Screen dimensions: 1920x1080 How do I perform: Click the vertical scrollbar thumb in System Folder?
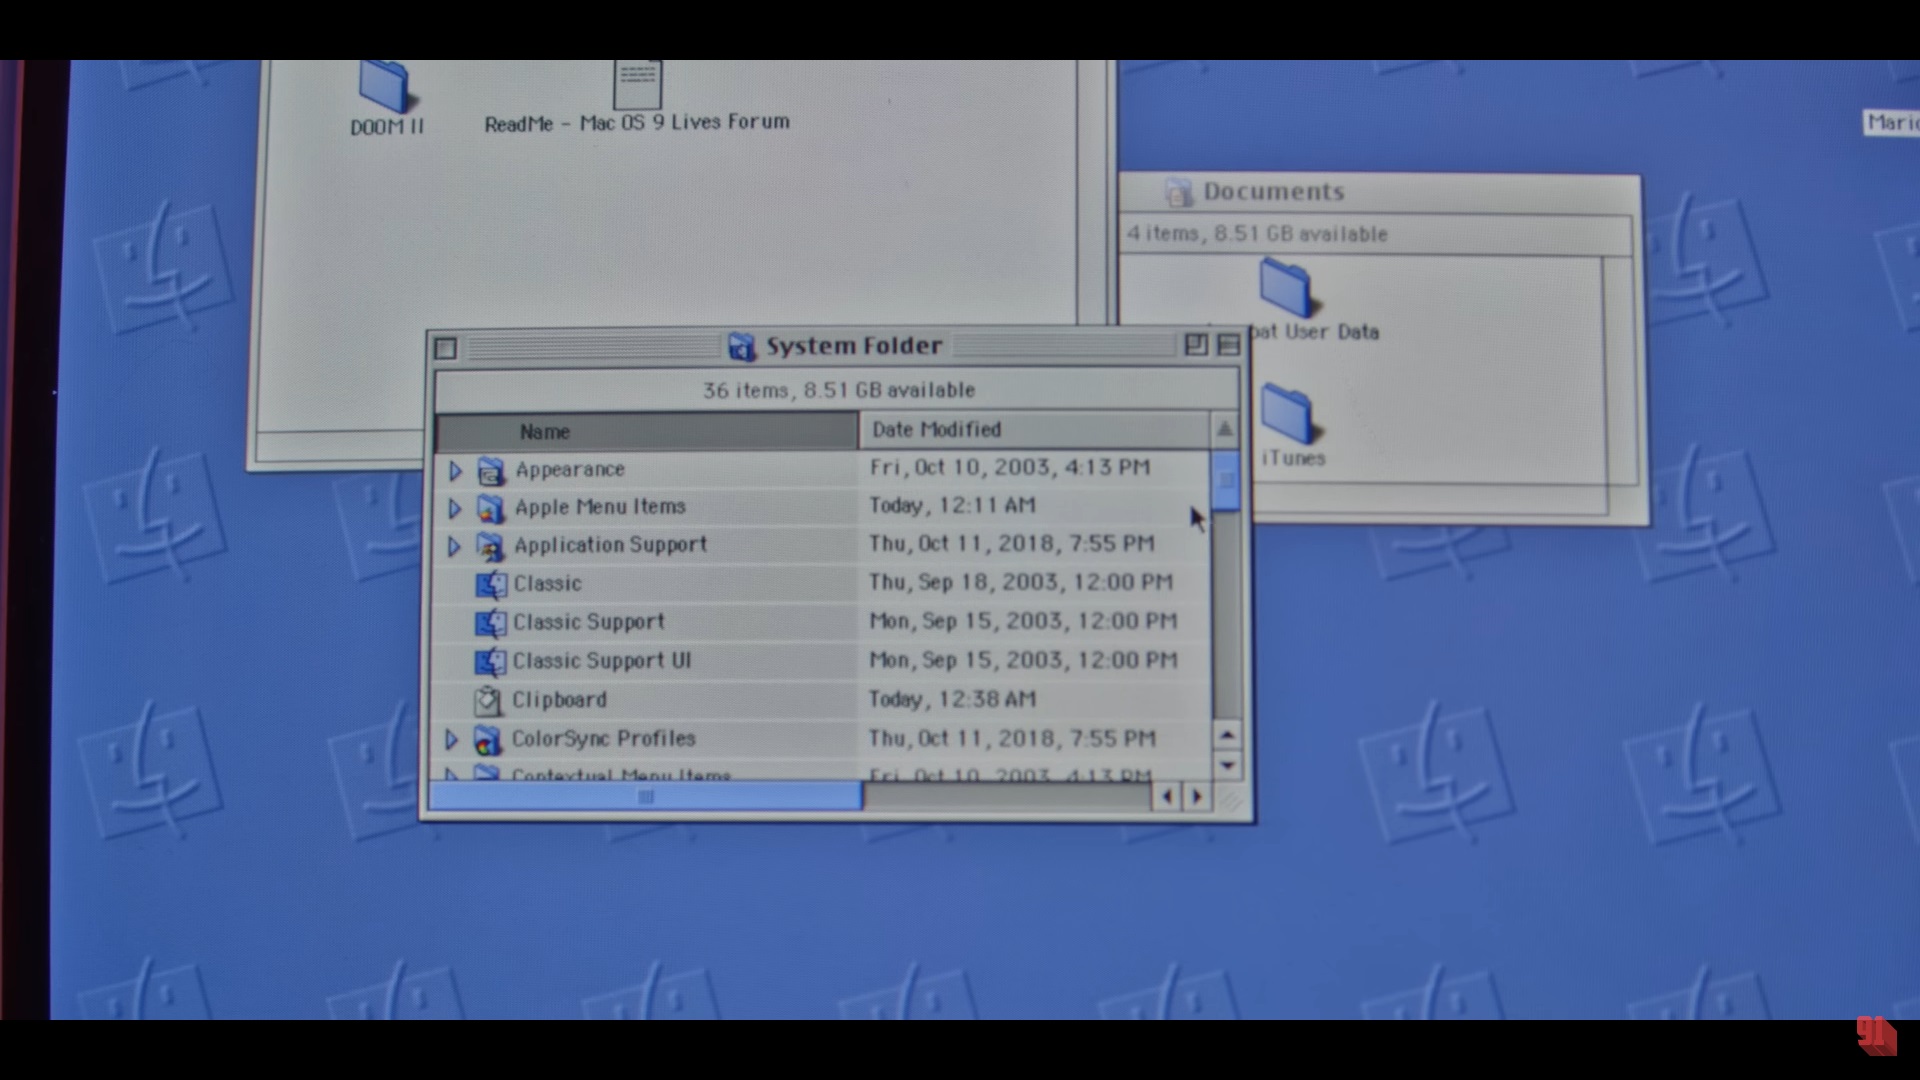pyautogui.click(x=1226, y=482)
